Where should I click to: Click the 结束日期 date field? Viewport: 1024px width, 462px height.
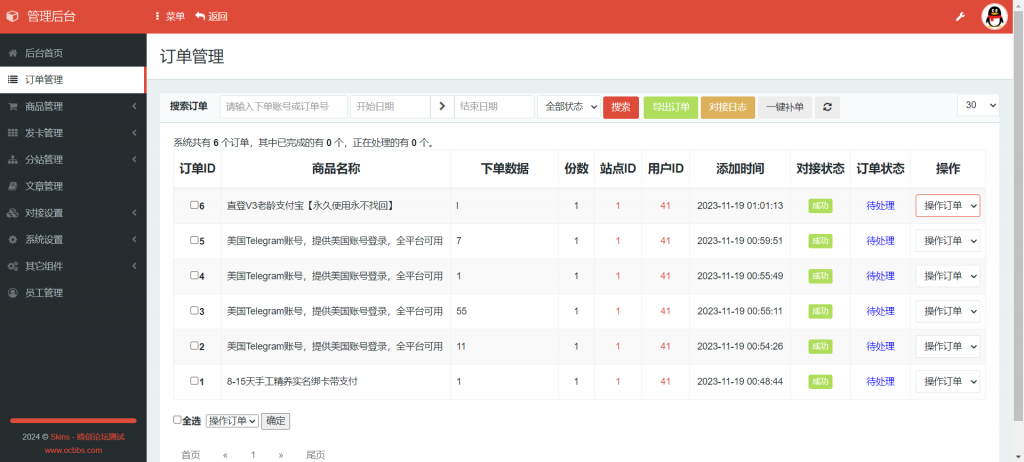pos(494,107)
